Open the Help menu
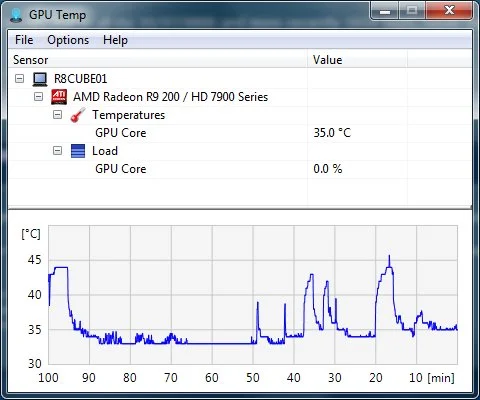 [115, 40]
